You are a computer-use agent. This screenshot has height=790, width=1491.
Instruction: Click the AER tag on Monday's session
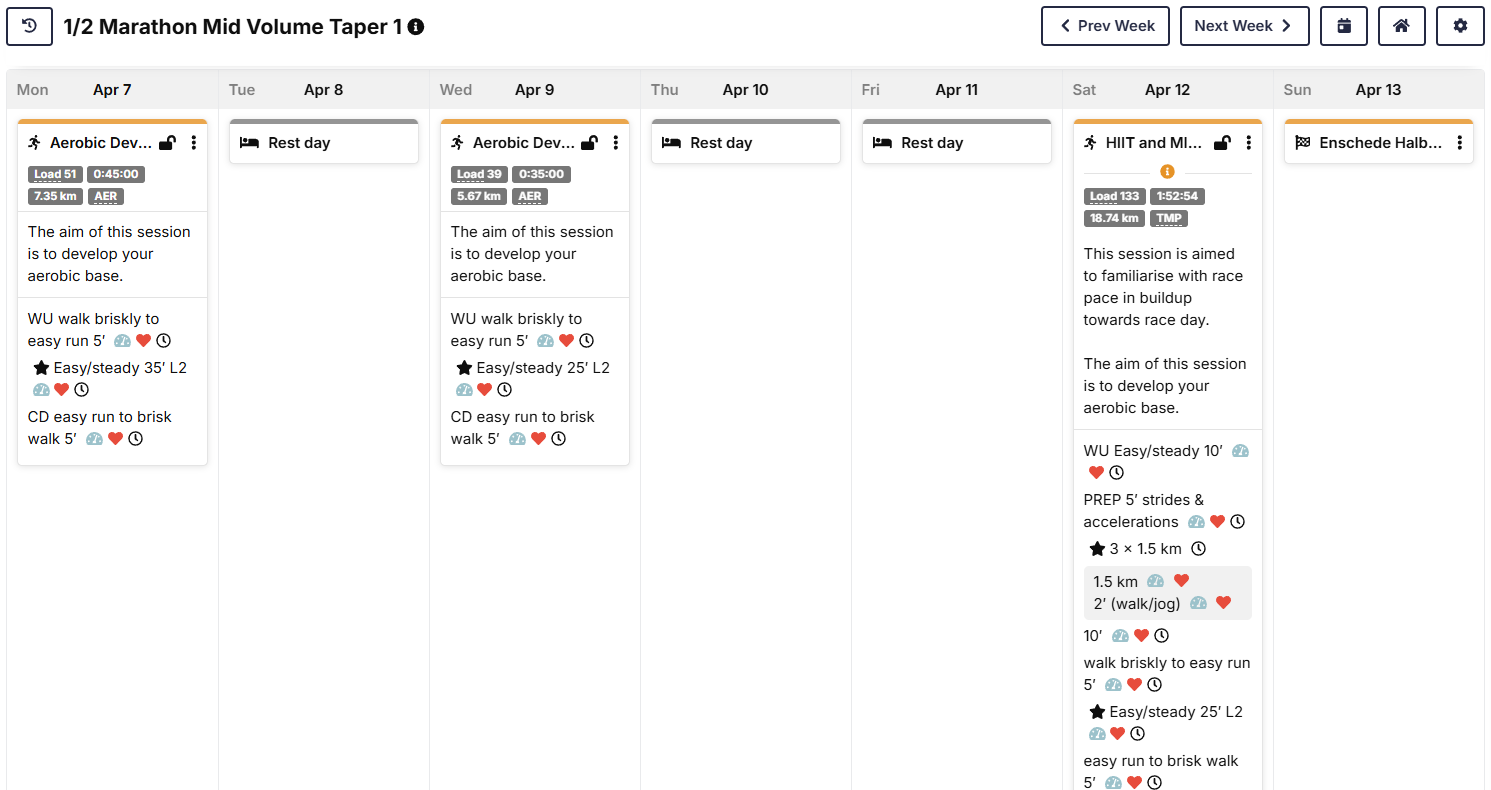pos(106,196)
